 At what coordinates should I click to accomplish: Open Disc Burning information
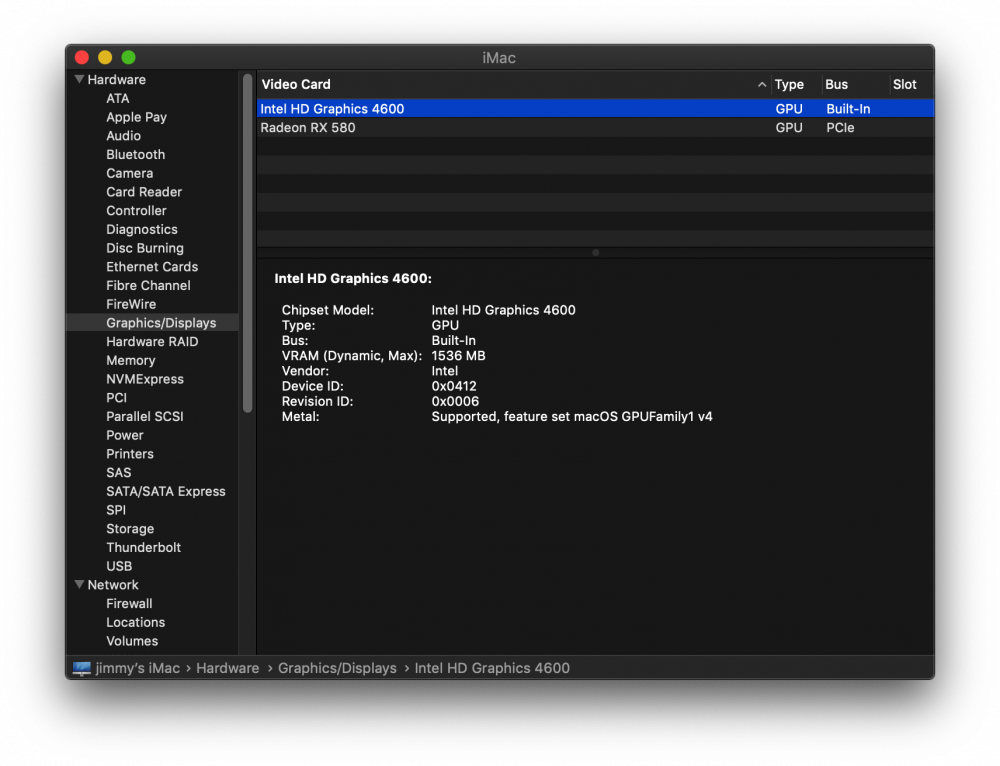(x=145, y=248)
